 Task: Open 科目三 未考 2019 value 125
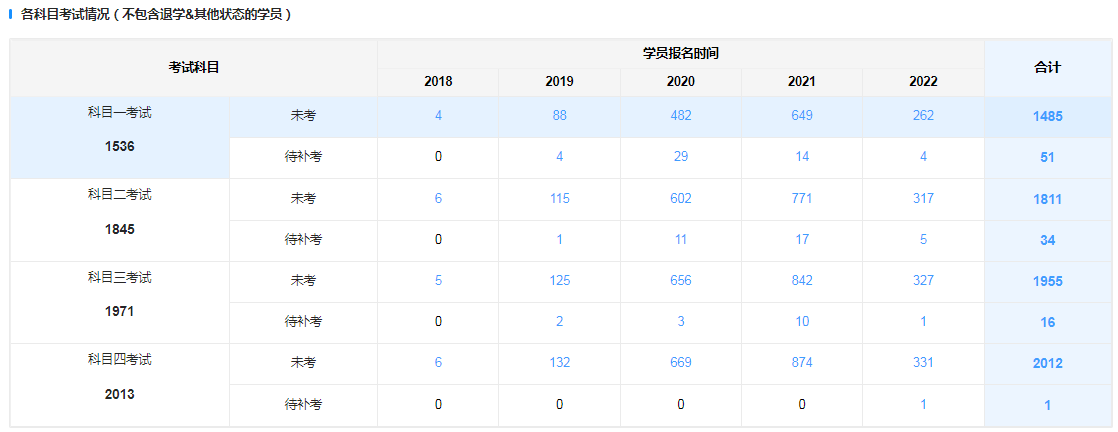pyautogui.click(x=560, y=280)
